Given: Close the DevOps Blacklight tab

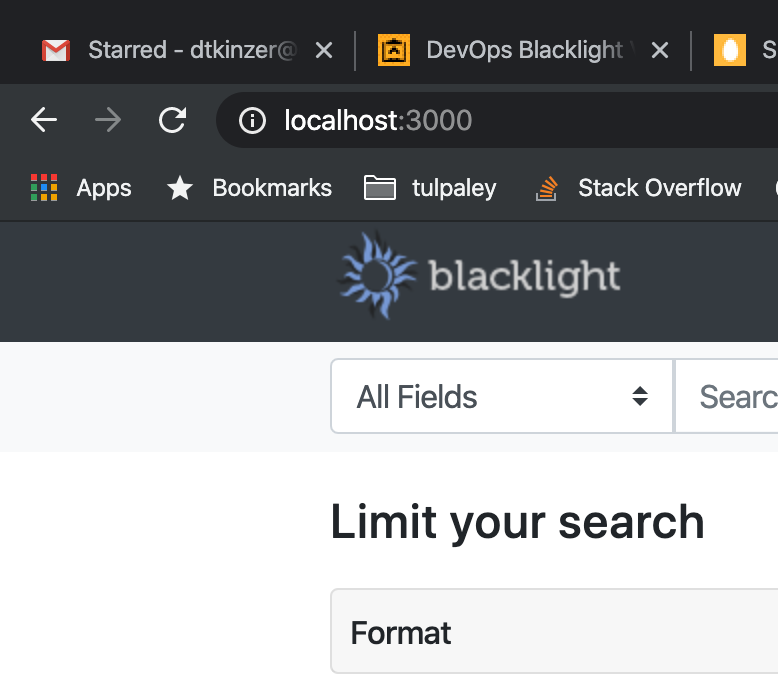Looking at the screenshot, I should [659, 50].
